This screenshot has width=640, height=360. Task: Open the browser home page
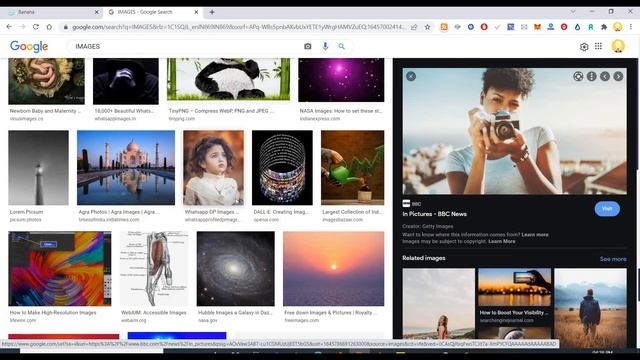[x=49, y=27]
